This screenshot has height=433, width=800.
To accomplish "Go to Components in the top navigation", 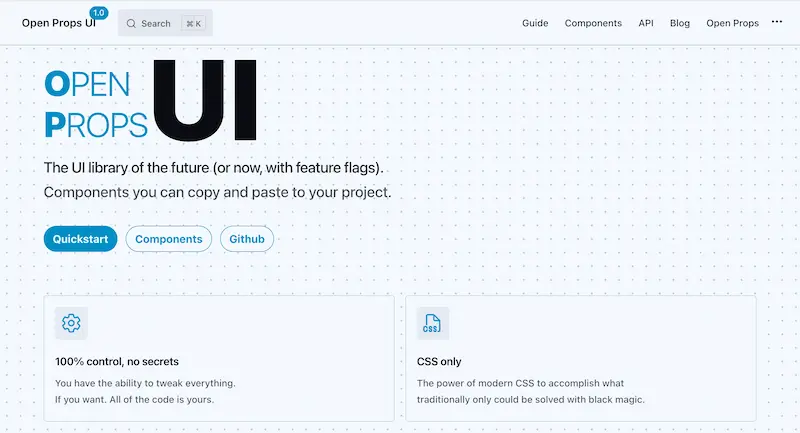I will (x=593, y=23).
